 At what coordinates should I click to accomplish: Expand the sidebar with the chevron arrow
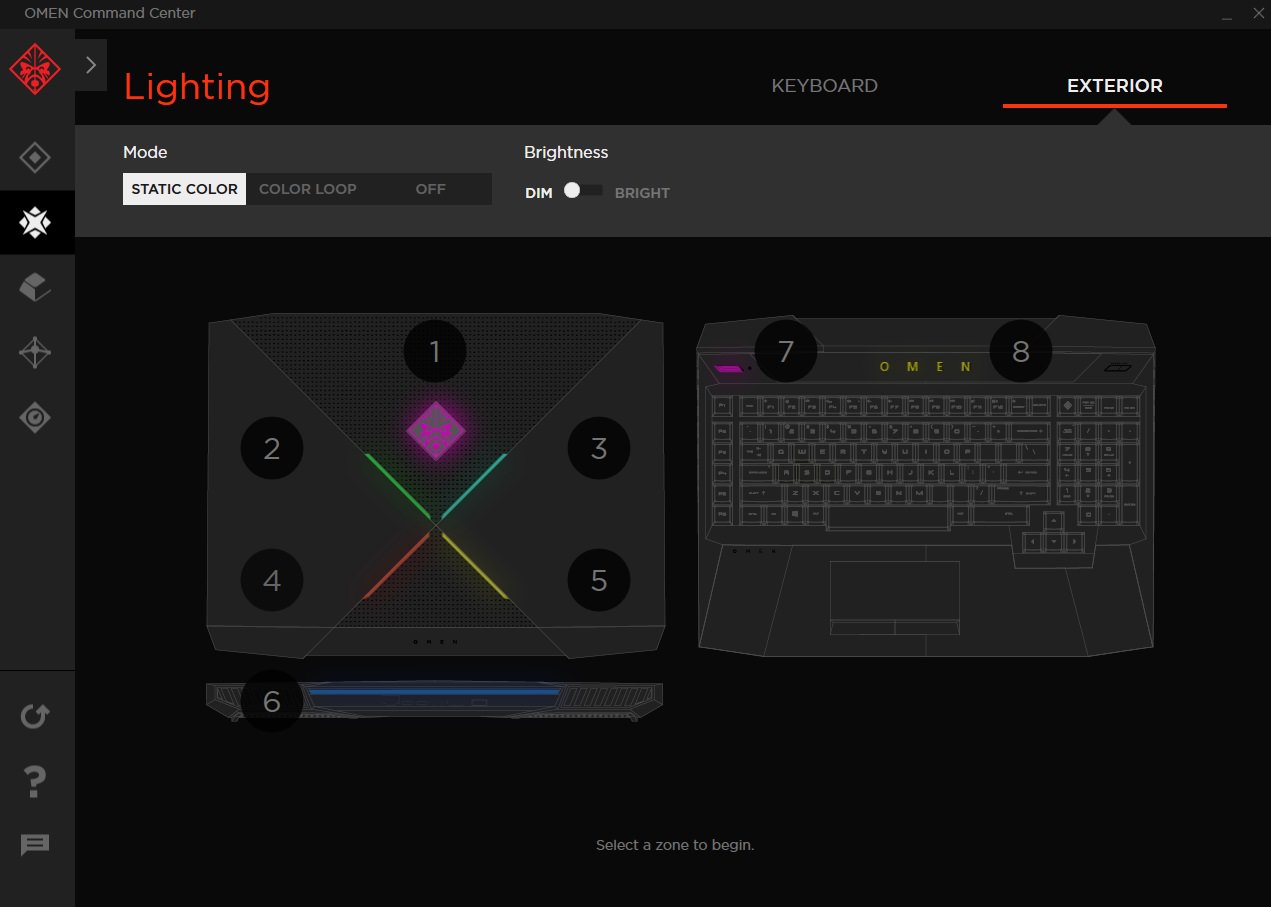pyautogui.click(x=91, y=65)
